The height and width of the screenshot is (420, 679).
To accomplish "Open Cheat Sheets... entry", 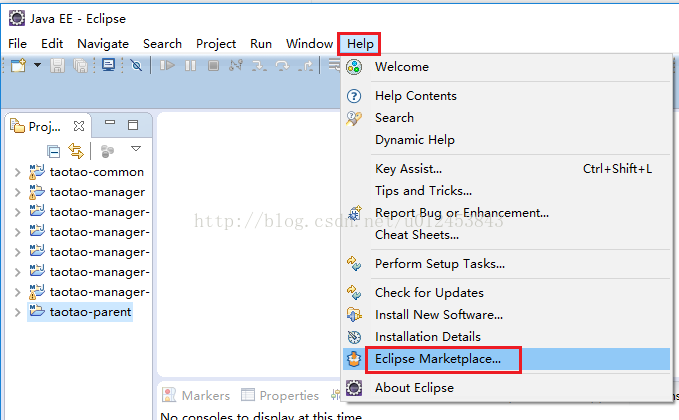I will 507,235.
